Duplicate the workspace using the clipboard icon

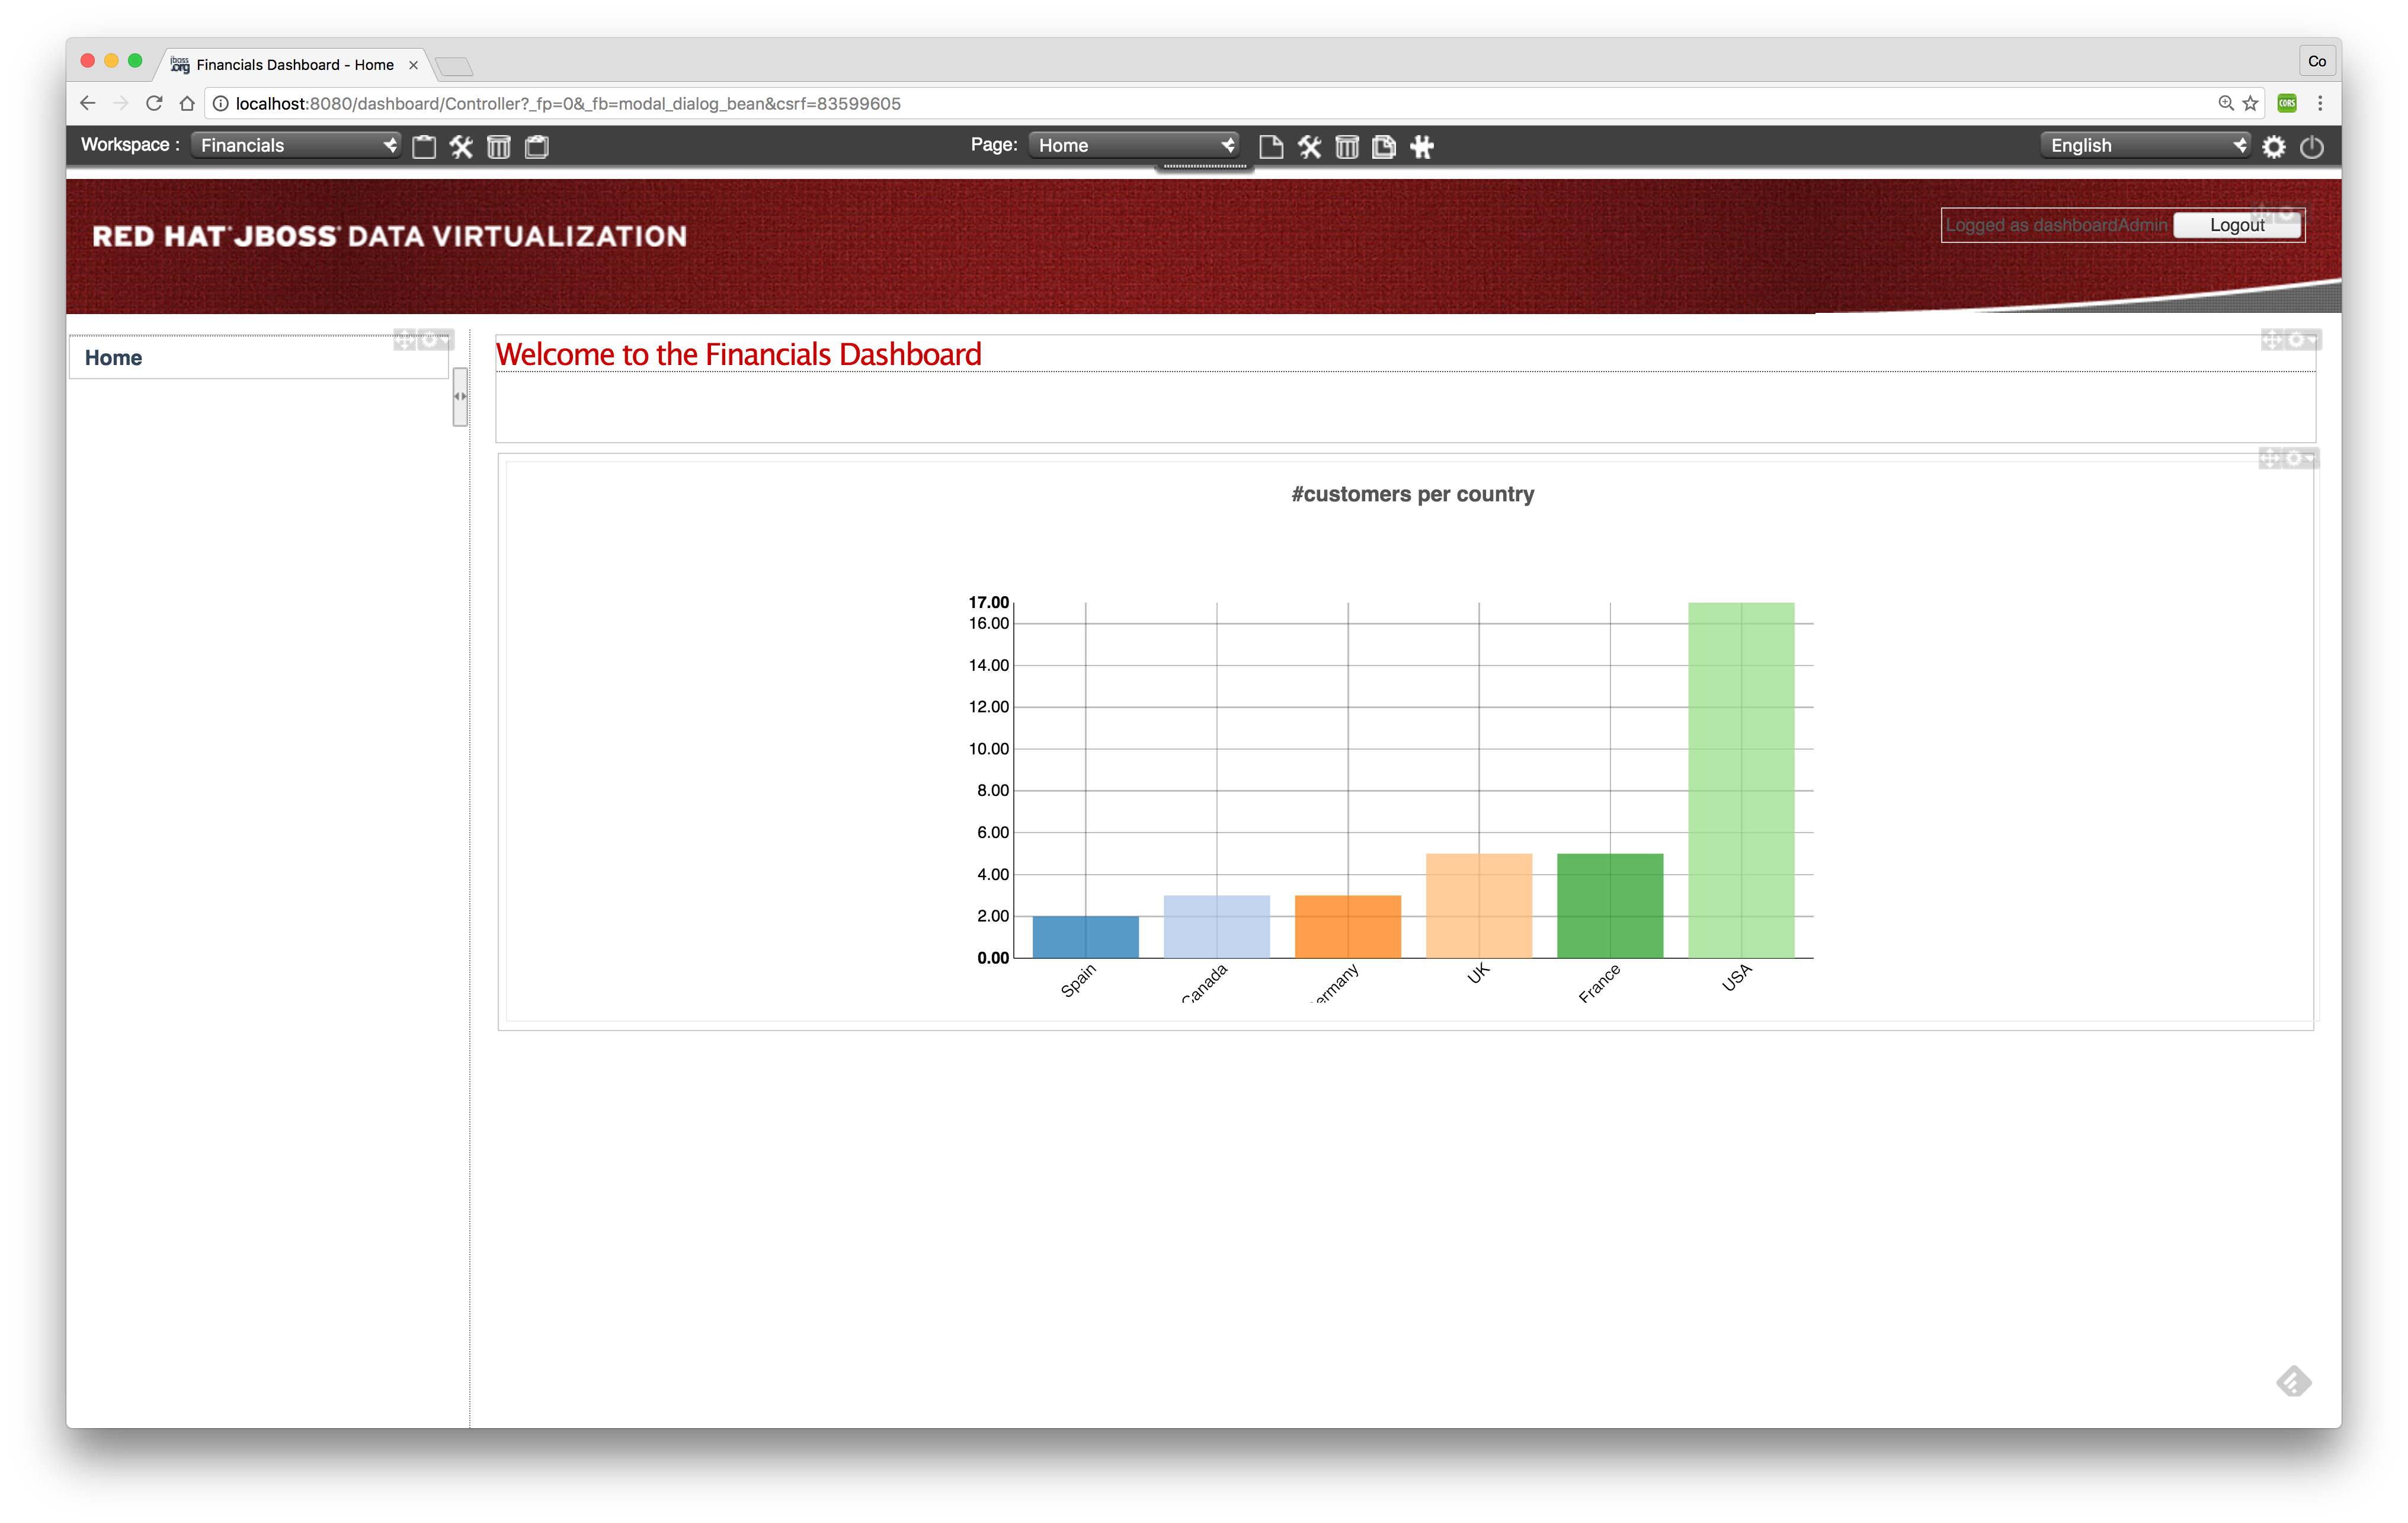(537, 146)
